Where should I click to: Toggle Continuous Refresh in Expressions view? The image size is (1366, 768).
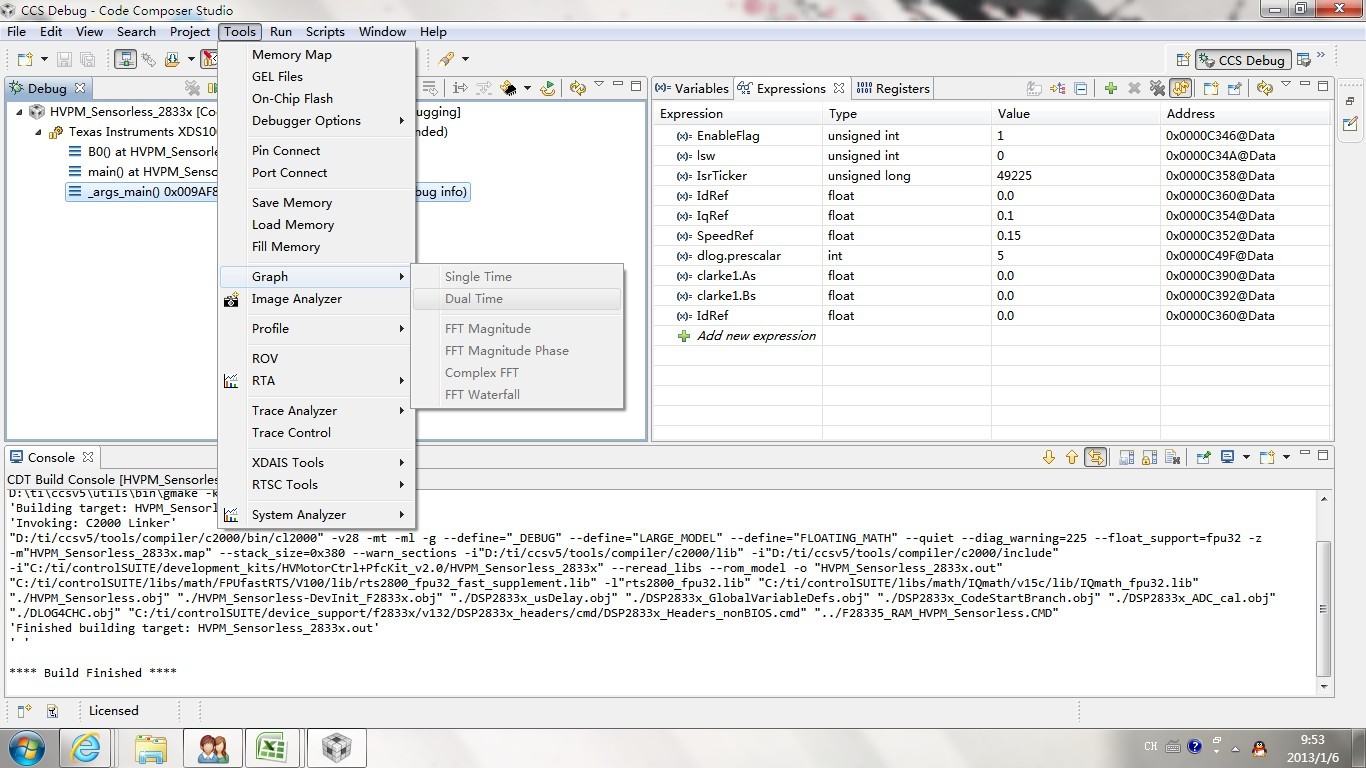coord(1181,88)
